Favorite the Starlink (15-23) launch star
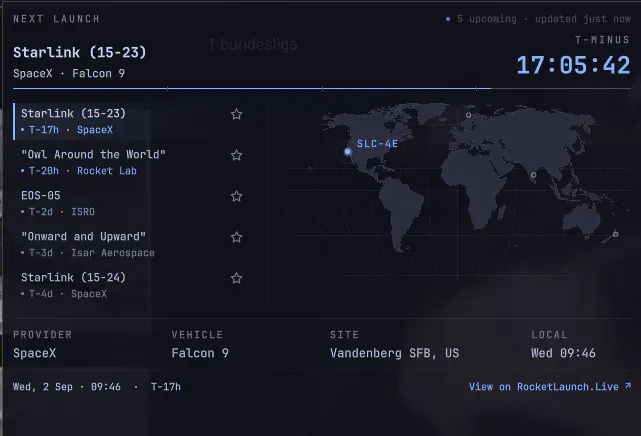641x436 pixels. [236, 114]
